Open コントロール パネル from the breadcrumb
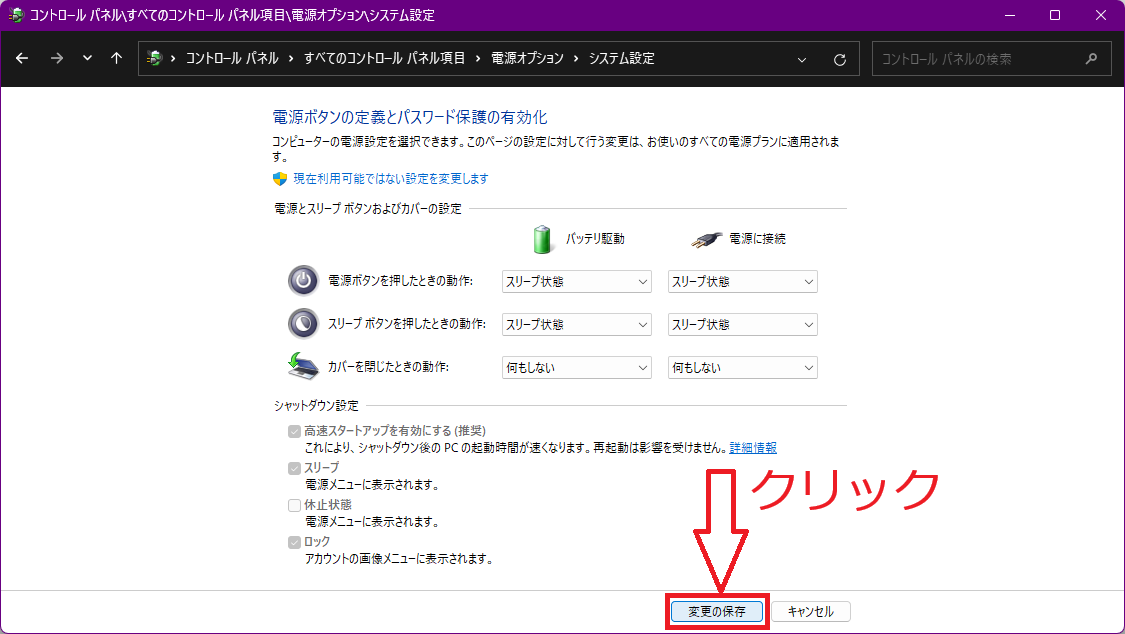This screenshot has height=634, width=1125. tap(229, 58)
